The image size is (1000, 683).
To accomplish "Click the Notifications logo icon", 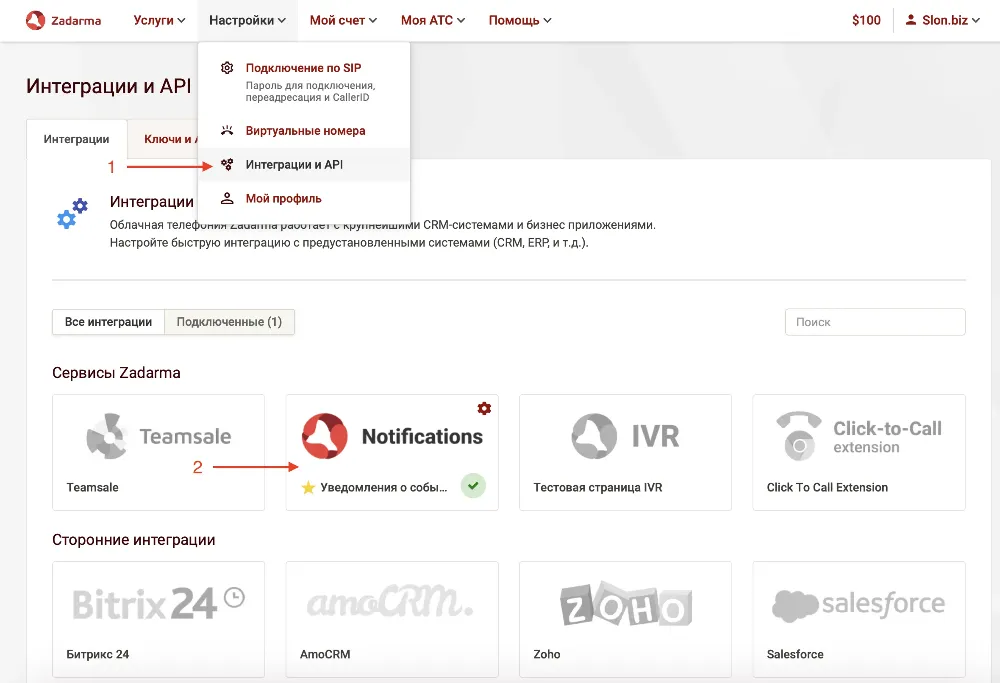I will 325,436.
